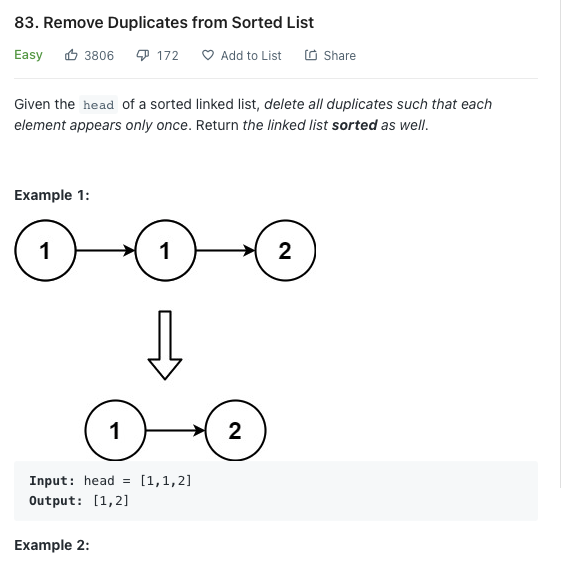The image size is (561, 565).
Task: Click the inline head code snippet
Action: 98,105
